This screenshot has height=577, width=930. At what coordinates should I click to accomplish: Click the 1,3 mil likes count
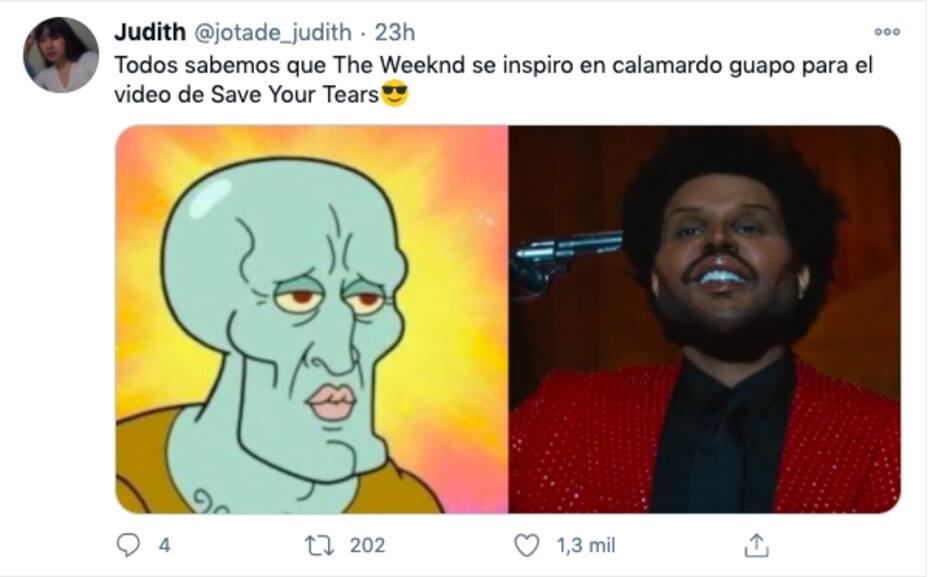pyautogui.click(x=585, y=545)
